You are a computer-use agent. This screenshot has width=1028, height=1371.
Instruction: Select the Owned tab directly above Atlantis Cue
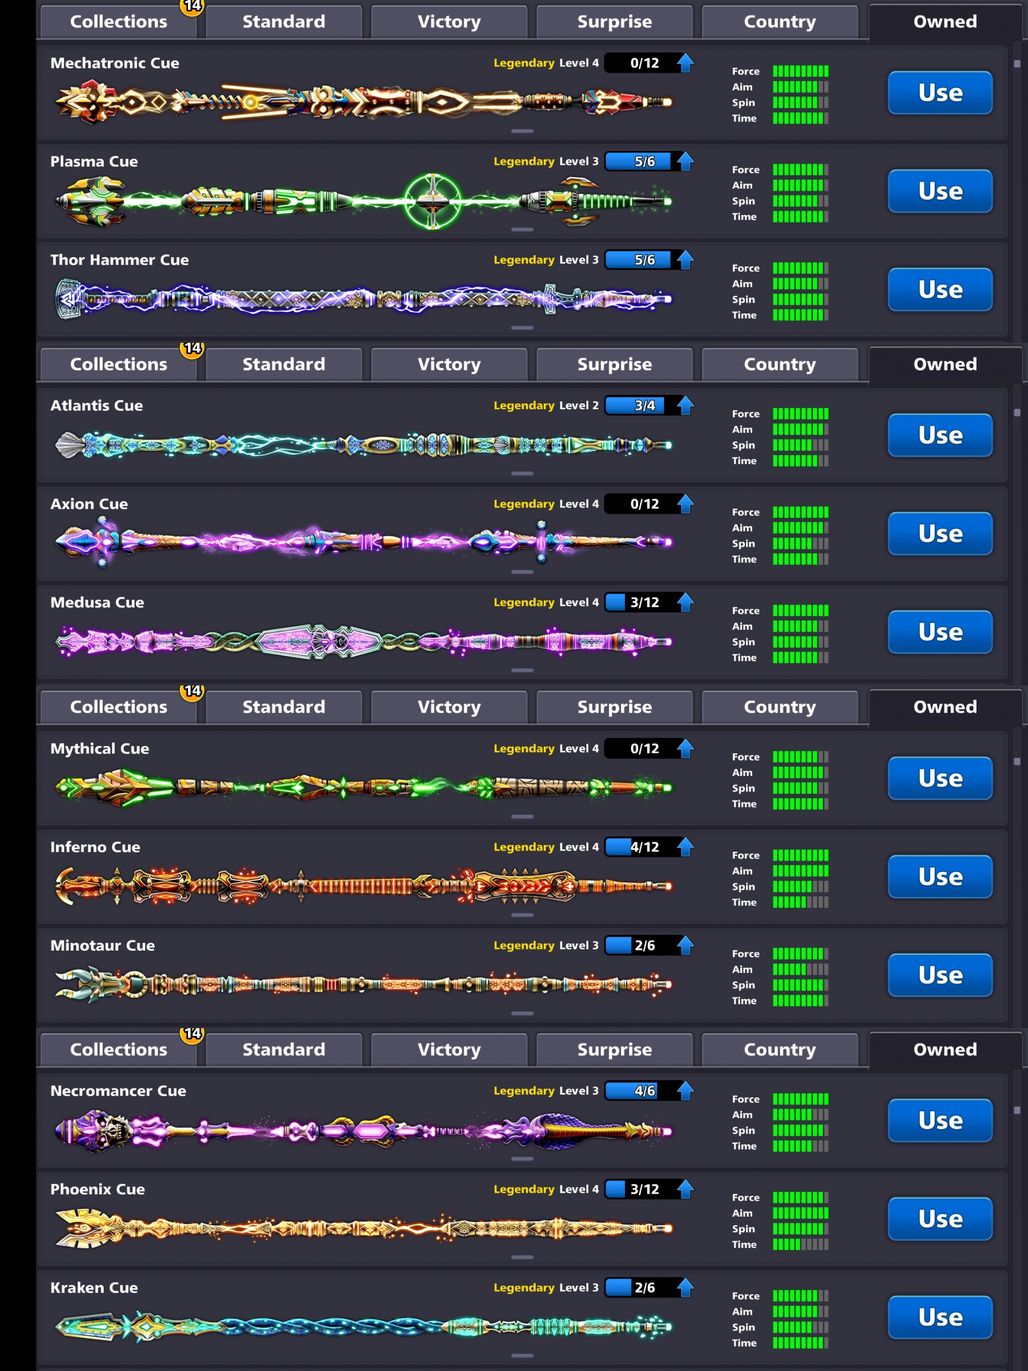click(945, 365)
